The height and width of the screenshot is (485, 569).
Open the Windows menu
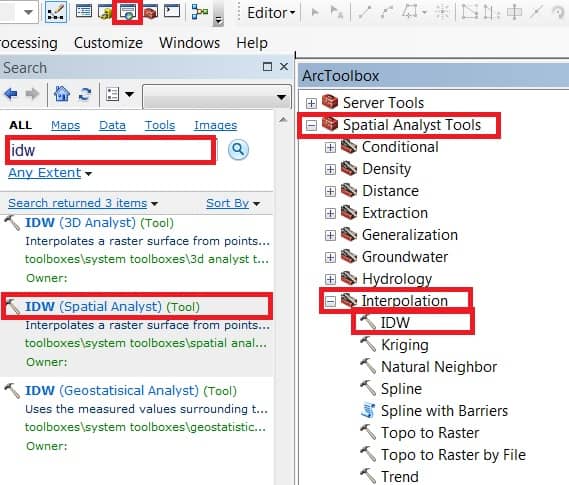tap(189, 43)
